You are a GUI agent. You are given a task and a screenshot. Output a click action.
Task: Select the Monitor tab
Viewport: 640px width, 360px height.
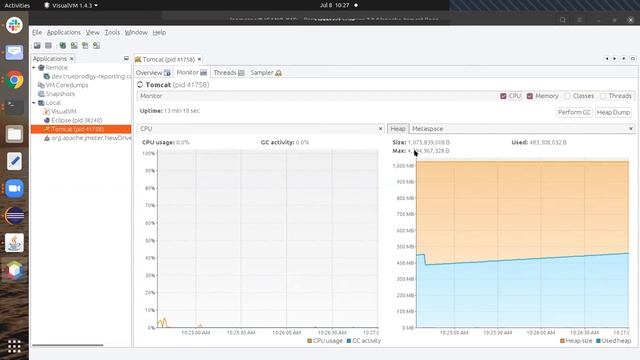pos(191,73)
